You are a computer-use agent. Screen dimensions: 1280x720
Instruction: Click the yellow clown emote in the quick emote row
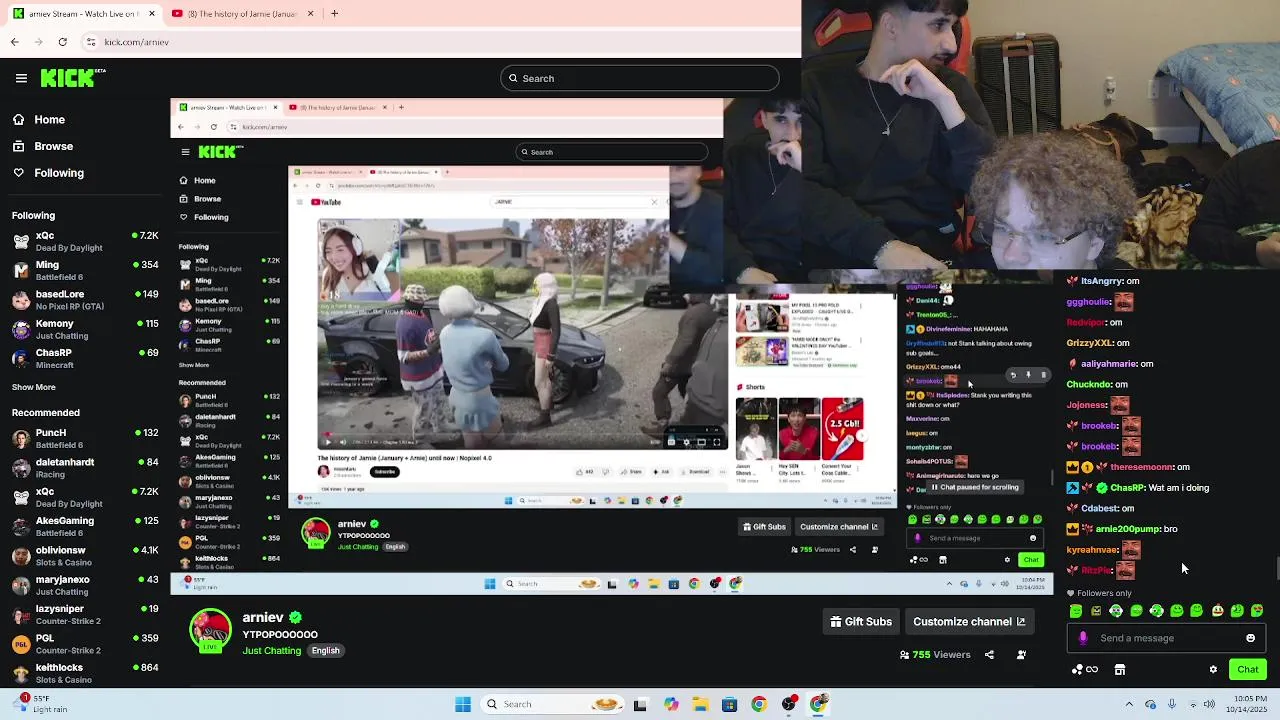click(x=1217, y=611)
